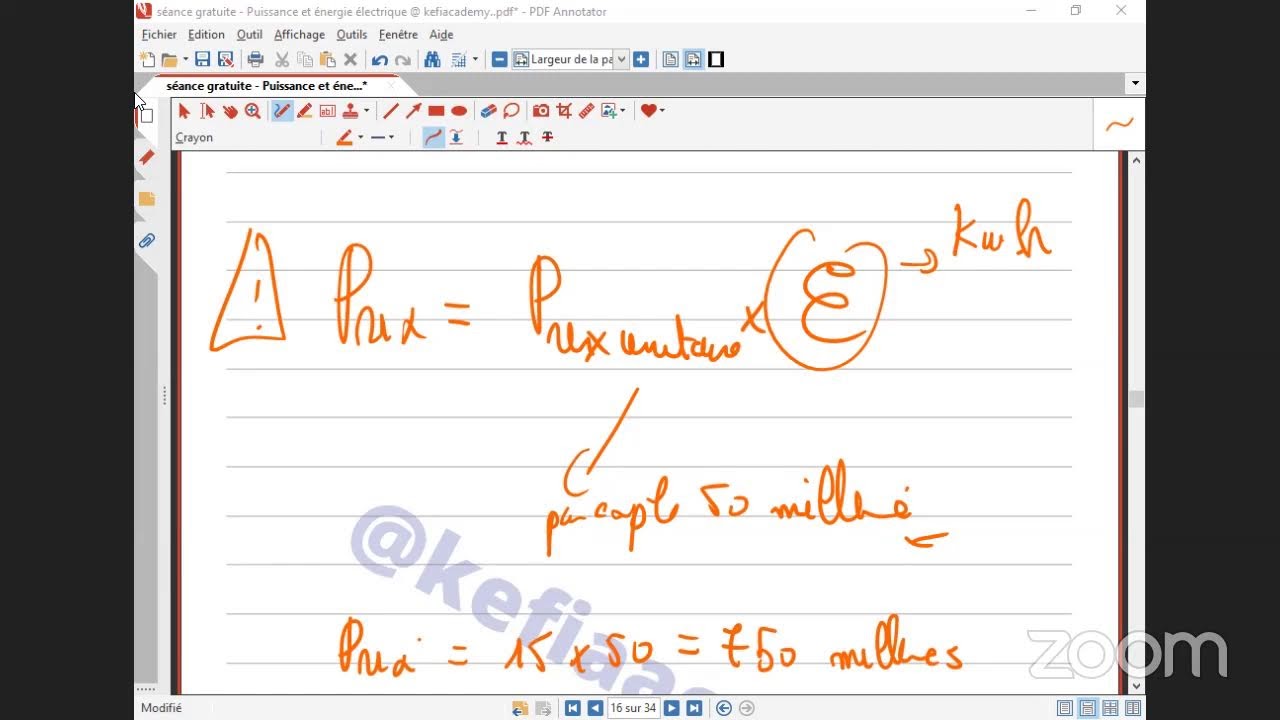Expand the Stamp tool options arrow

(366, 111)
